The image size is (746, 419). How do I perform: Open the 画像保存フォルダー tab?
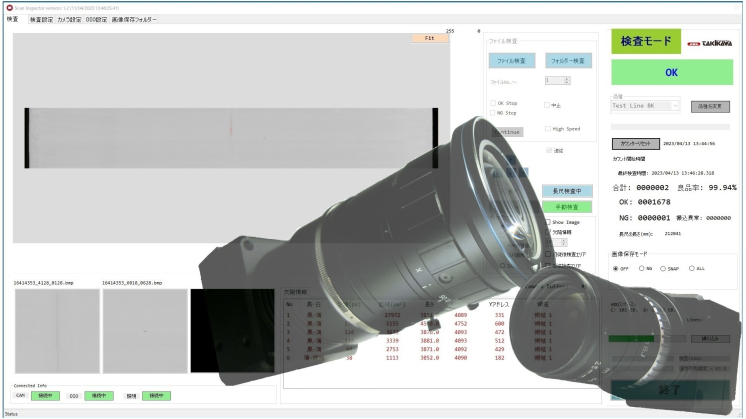click(134, 19)
